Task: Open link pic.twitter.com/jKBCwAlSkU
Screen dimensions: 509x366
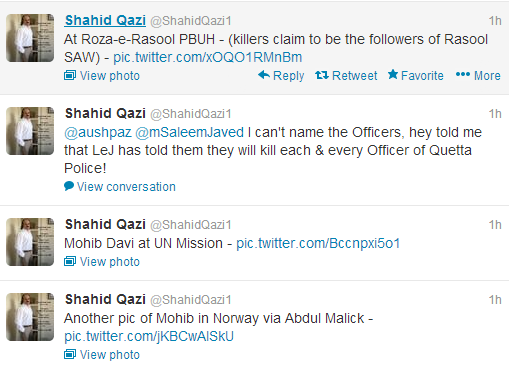Action: (149, 336)
